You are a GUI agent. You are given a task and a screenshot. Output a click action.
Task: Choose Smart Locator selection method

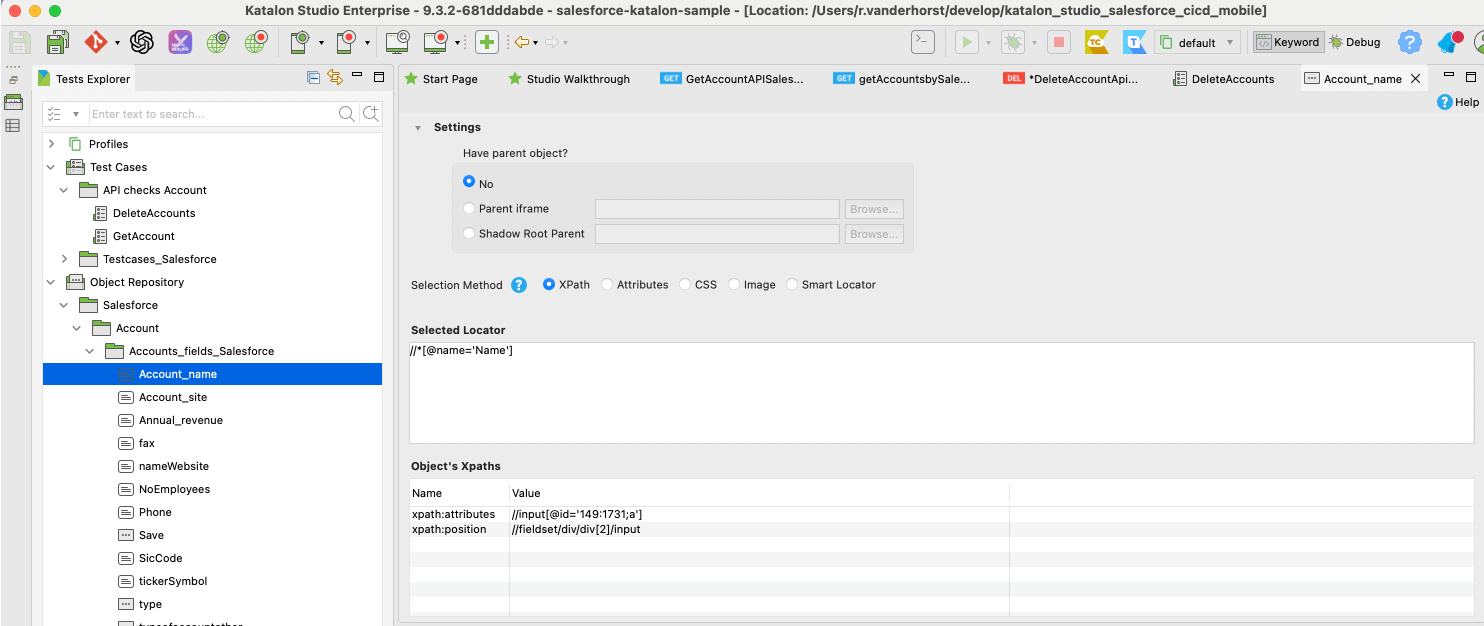click(792, 284)
